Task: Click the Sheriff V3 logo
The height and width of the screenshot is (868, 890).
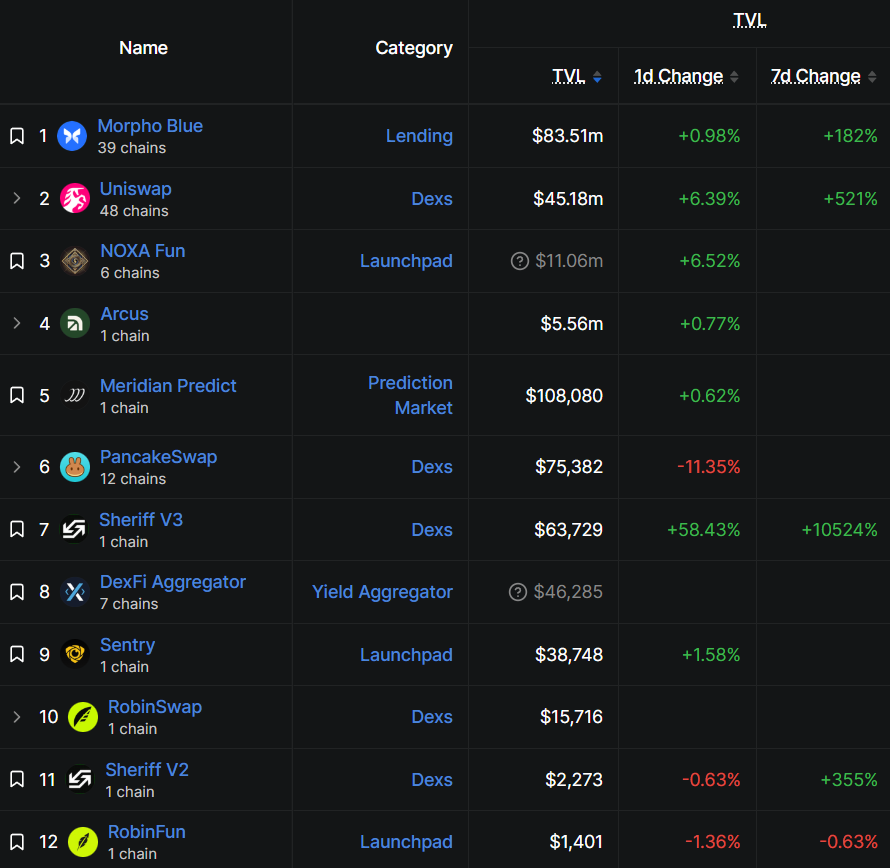Action: point(74,530)
